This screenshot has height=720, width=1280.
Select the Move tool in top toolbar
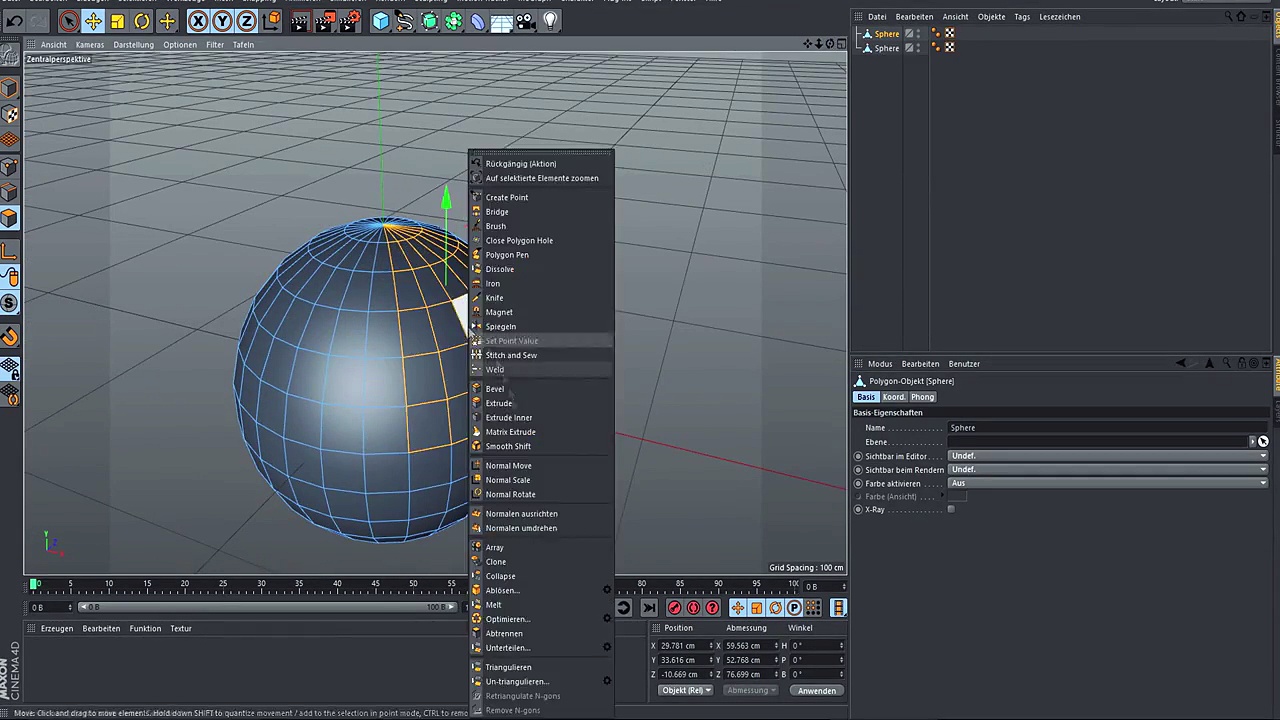pyautogui.click(x=93, y=21)
